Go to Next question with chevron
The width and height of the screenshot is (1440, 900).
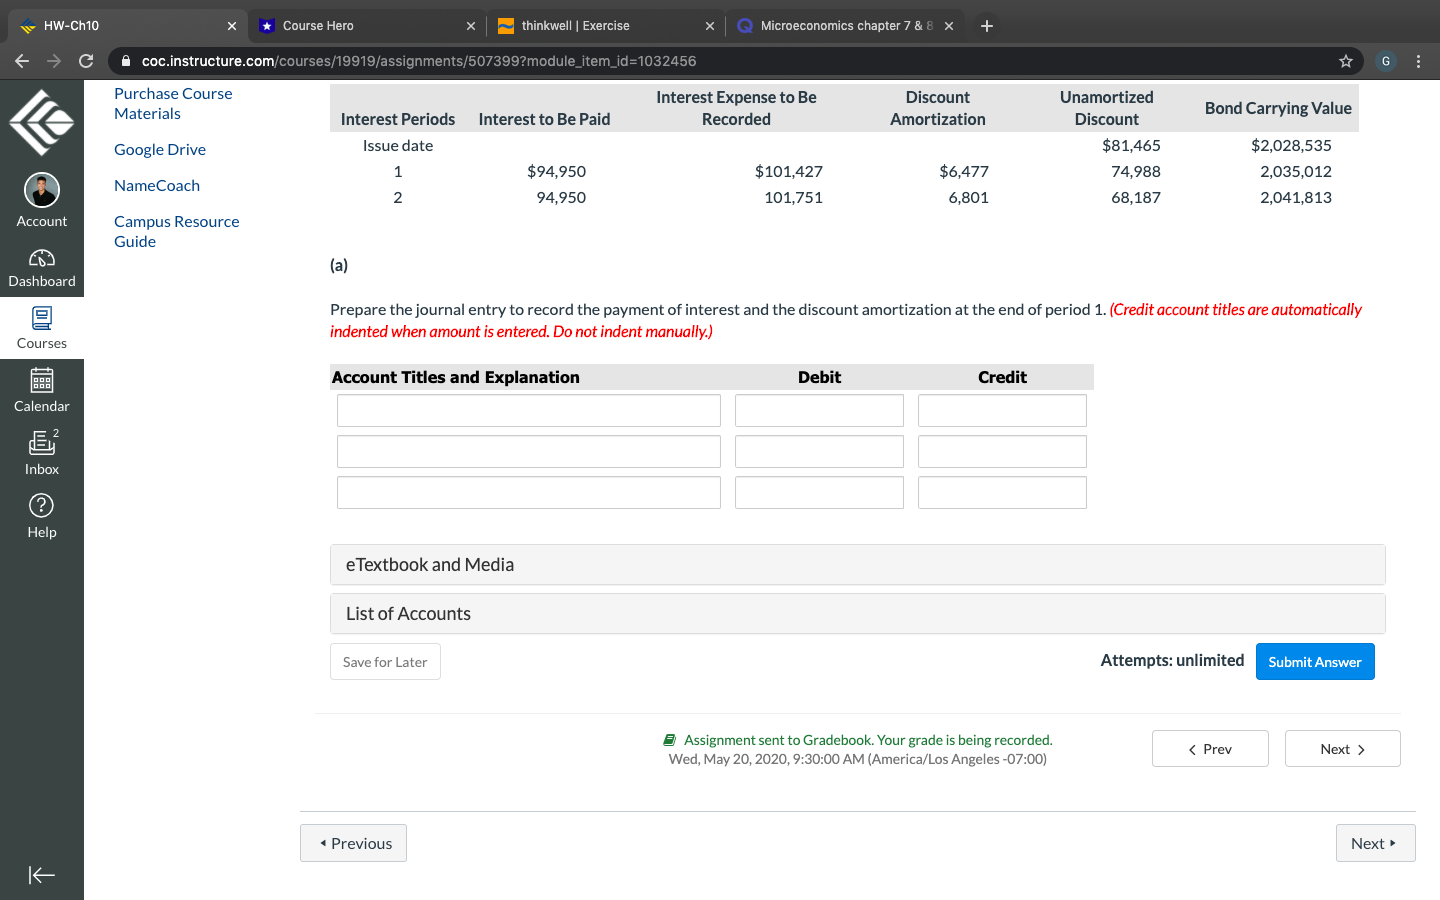click(x=1342, y=749)
